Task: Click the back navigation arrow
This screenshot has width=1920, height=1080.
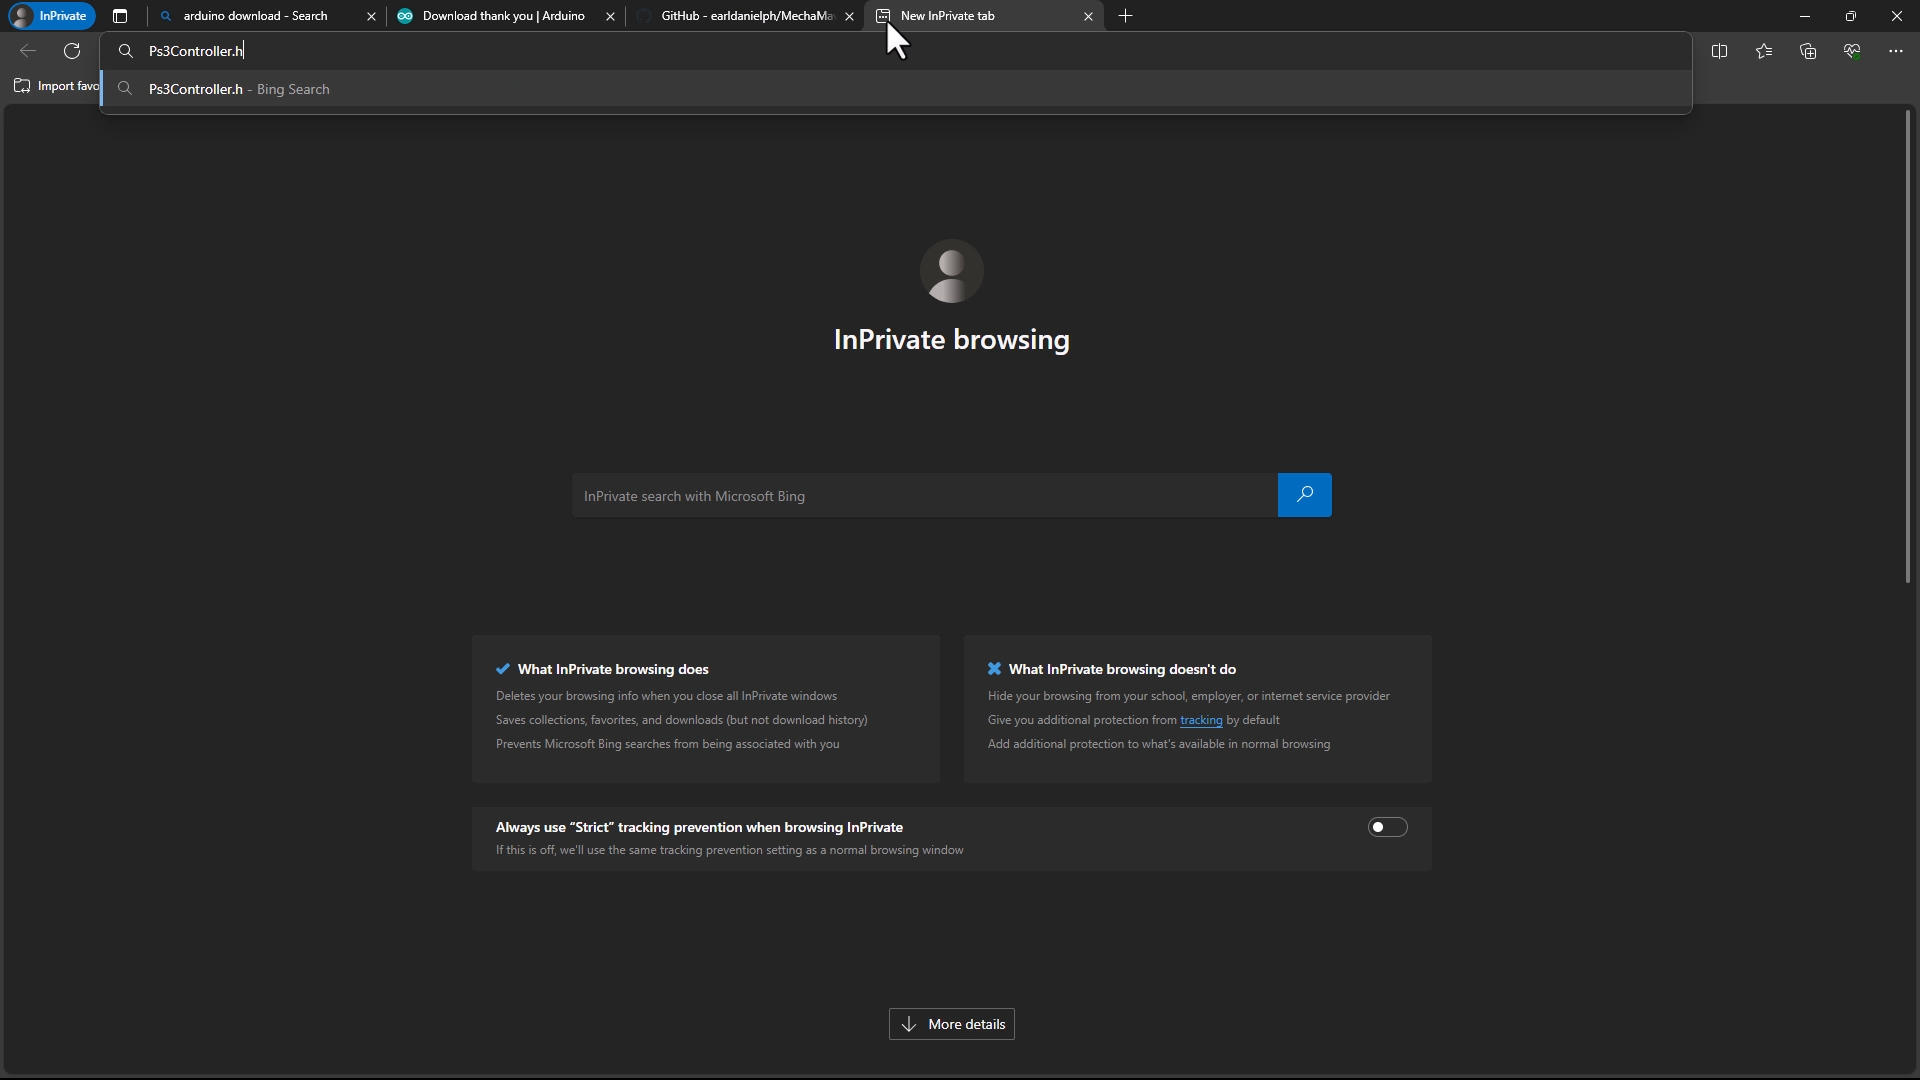Action: (28, 51)
